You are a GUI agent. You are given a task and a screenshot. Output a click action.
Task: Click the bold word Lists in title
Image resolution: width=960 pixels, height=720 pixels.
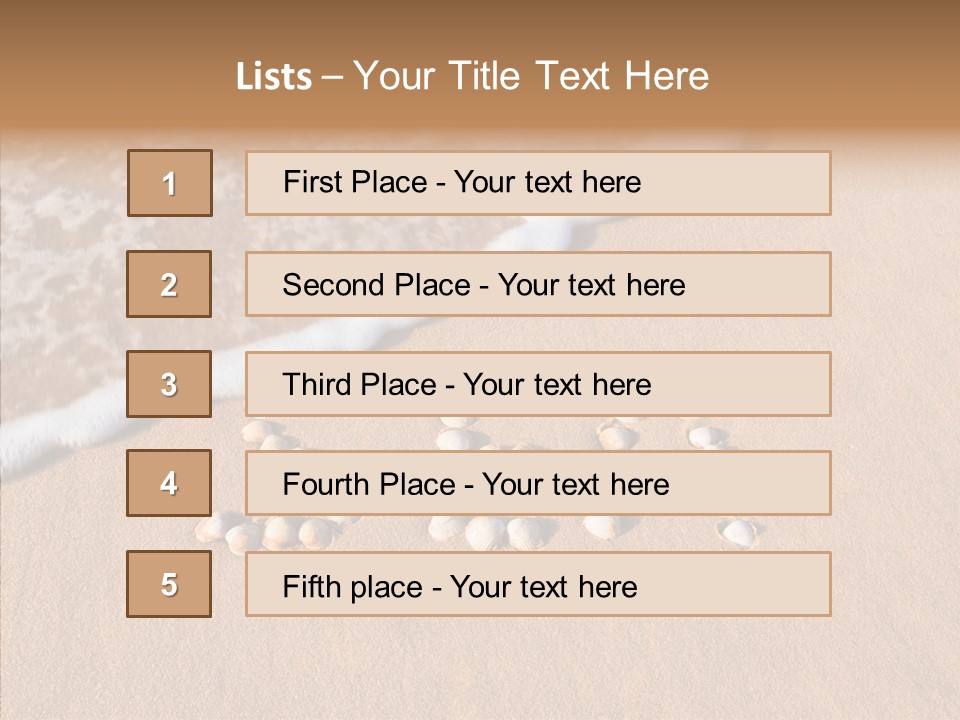point(274,77)
